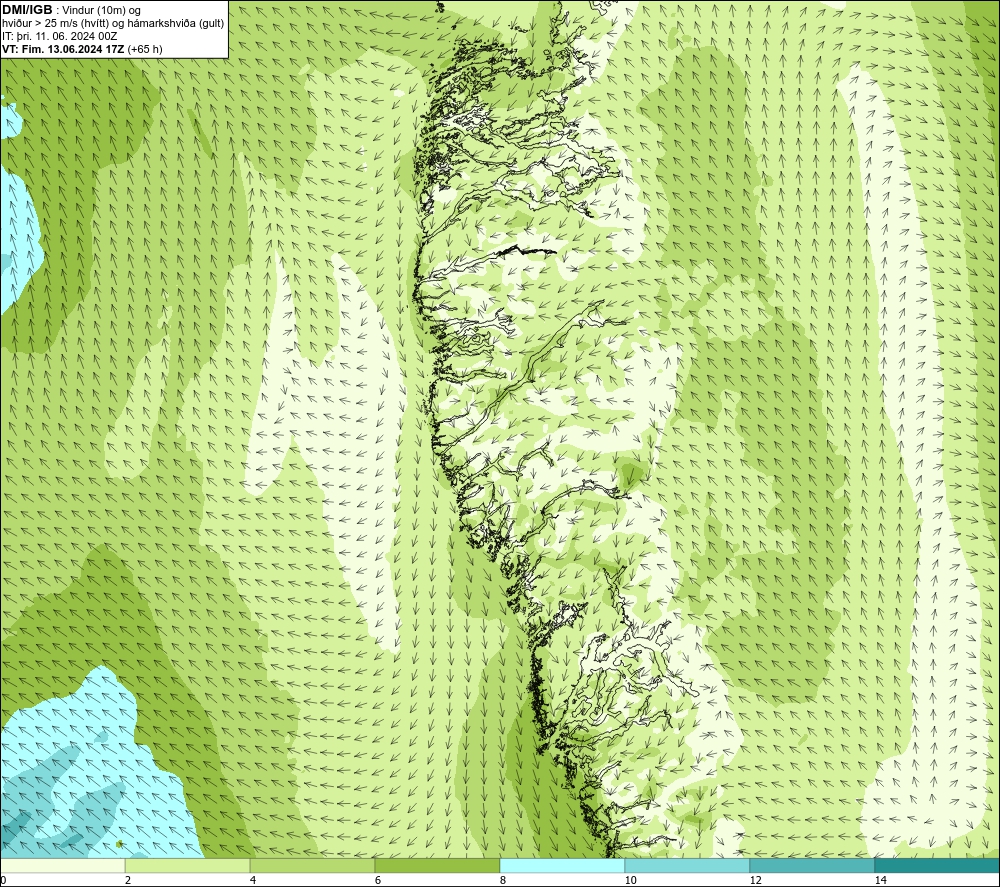Screen dimensions: 1000x887
Task: Click the DMI/IGB title text
Action: click(27, 10)
